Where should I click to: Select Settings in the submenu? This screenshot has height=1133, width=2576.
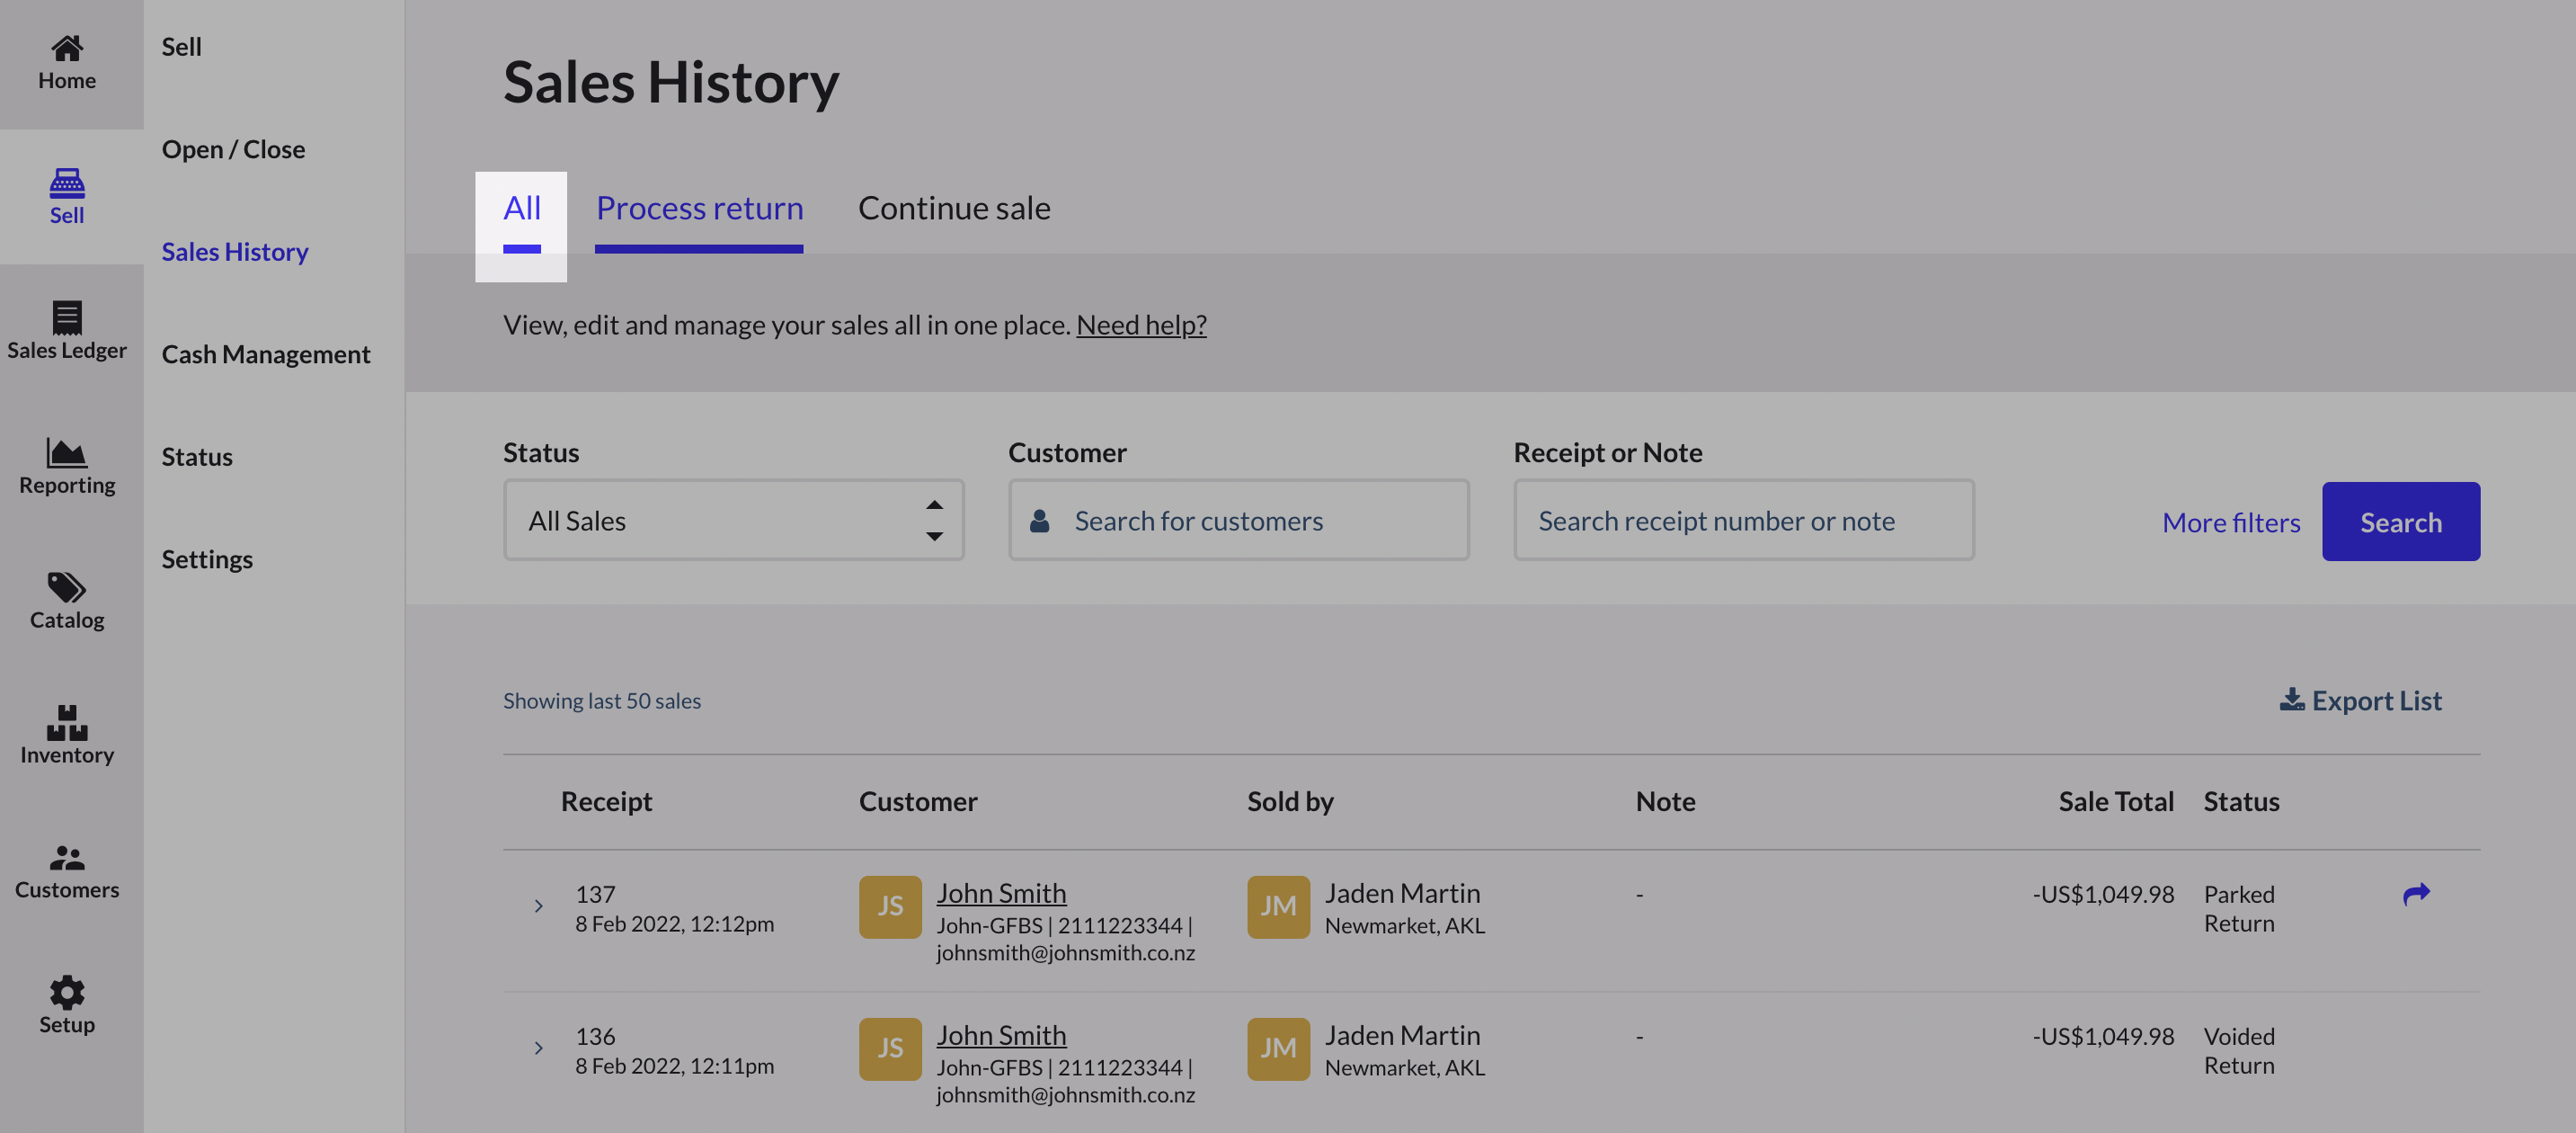pos(207,559)
